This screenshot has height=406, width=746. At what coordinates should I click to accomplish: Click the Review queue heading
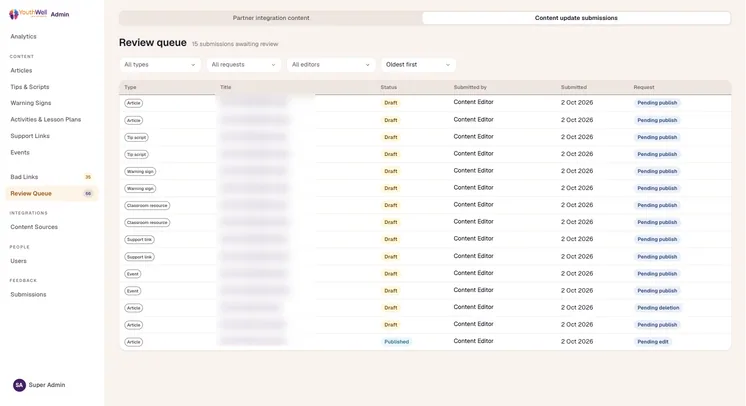click(x=153, y=43)
